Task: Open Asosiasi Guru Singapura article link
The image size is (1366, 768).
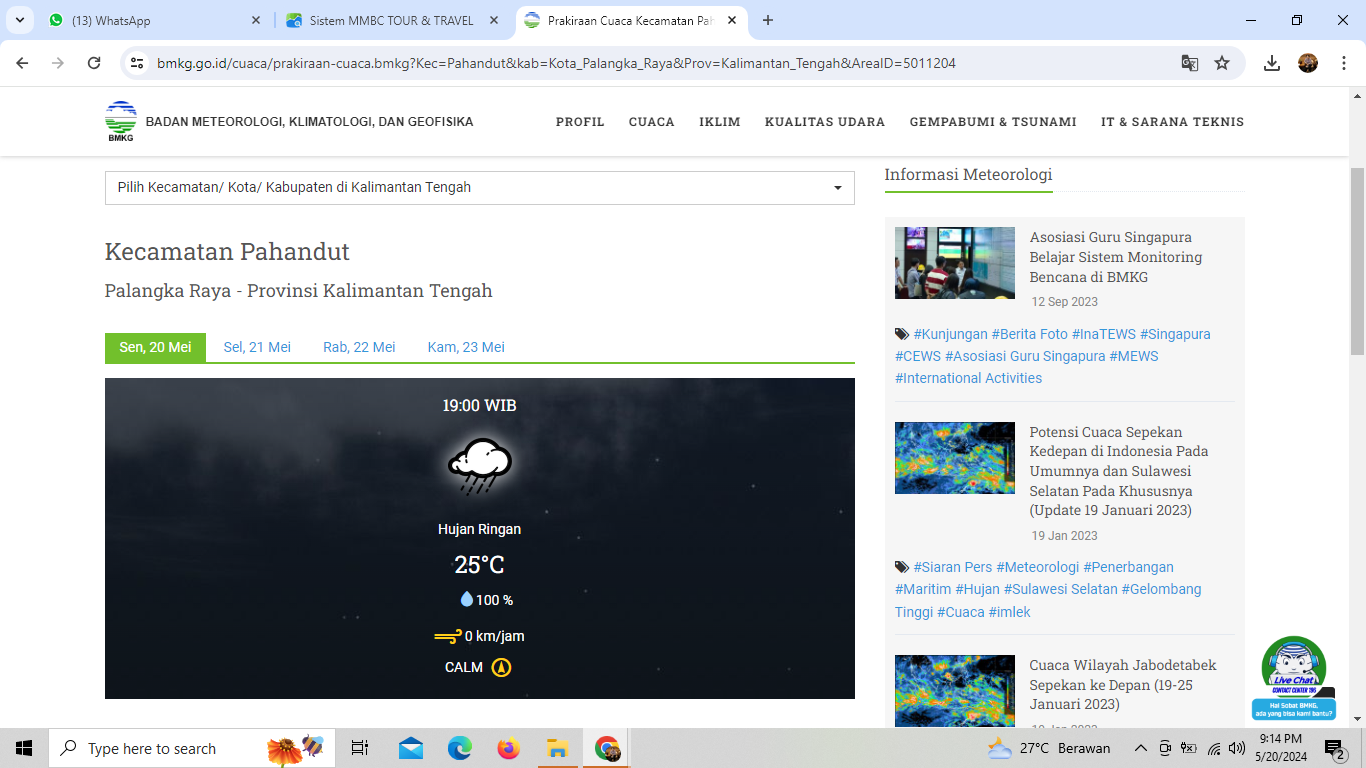Action: pyautogui.click(x=1116, y=257)
